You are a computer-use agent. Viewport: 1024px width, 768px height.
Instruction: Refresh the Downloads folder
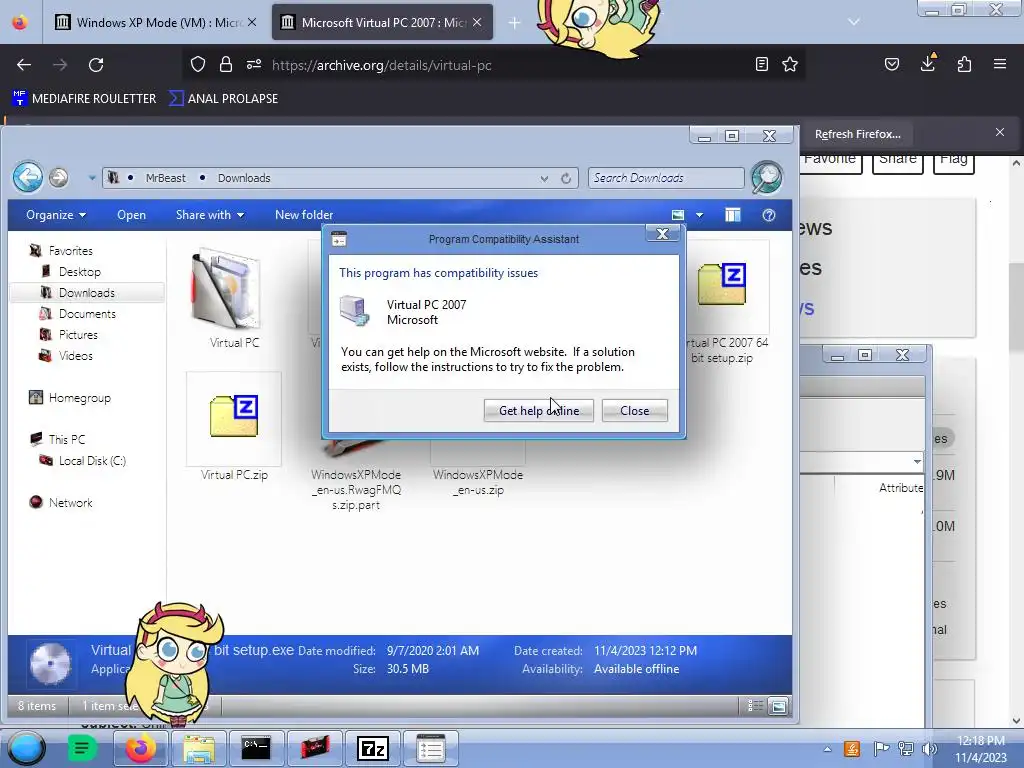tap(566, 178)
